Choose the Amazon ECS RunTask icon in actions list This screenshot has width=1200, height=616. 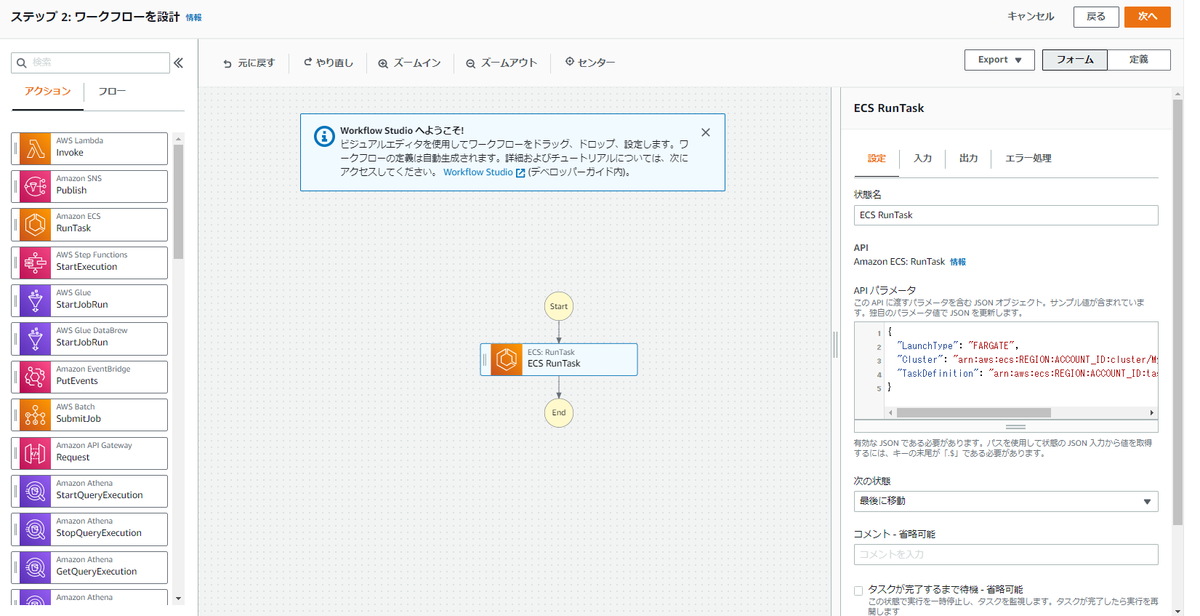(35, 224)
